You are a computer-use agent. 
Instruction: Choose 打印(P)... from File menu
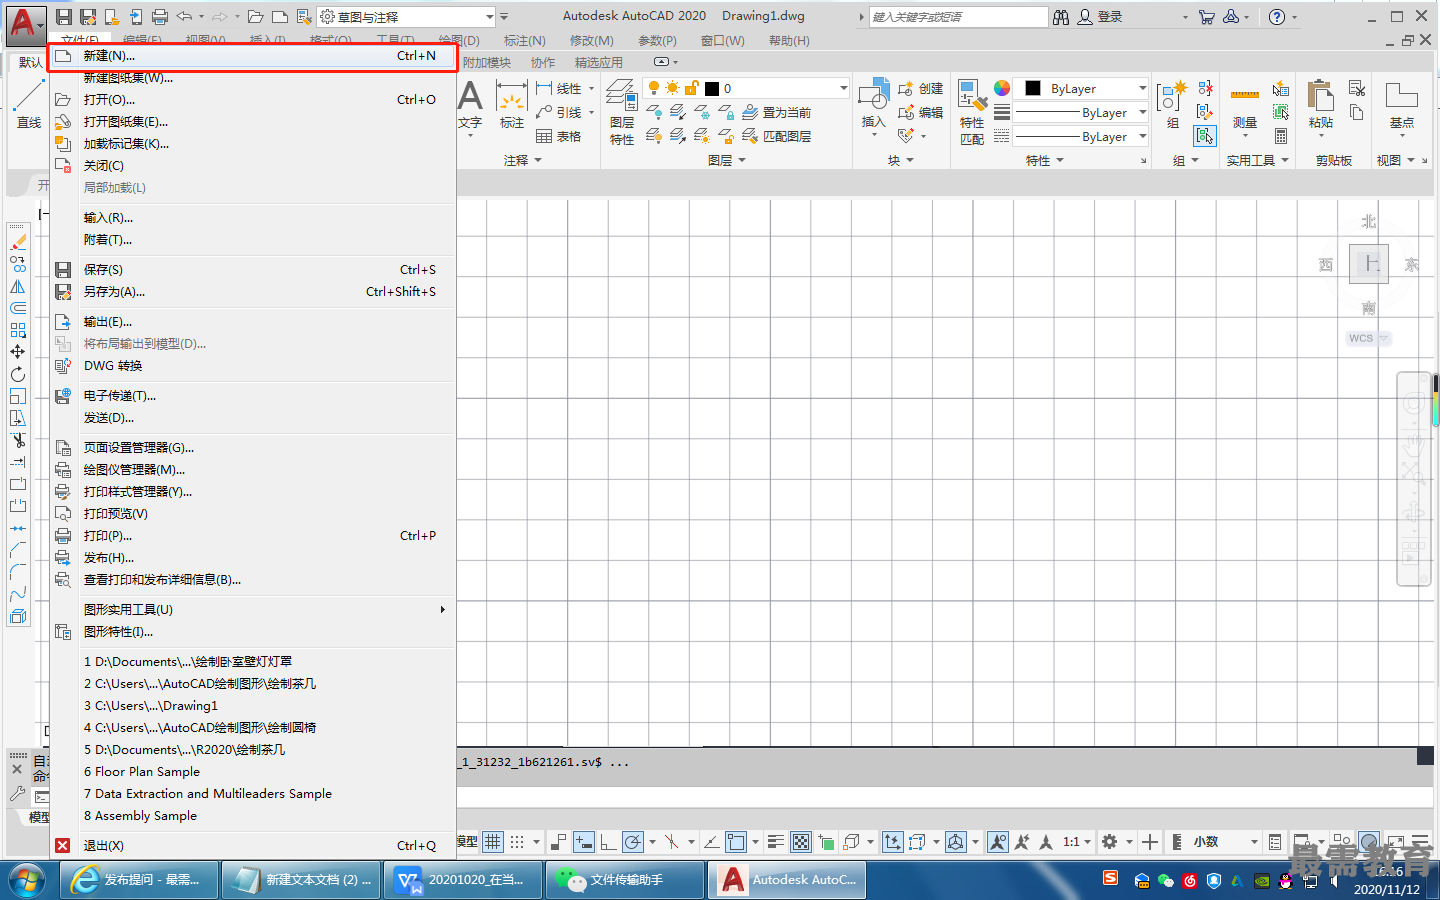point(254,536)
